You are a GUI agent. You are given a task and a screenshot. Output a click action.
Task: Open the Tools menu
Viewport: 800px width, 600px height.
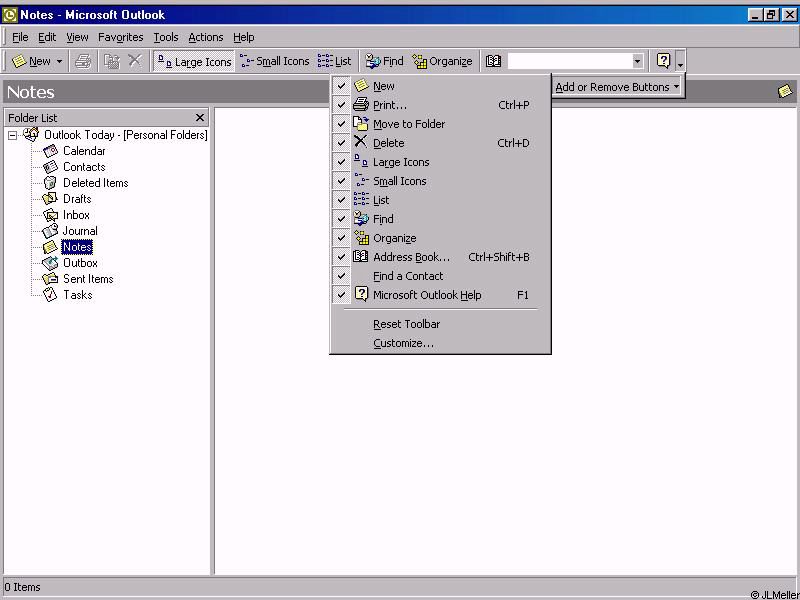pyautogui.click(x=166, y=37)
